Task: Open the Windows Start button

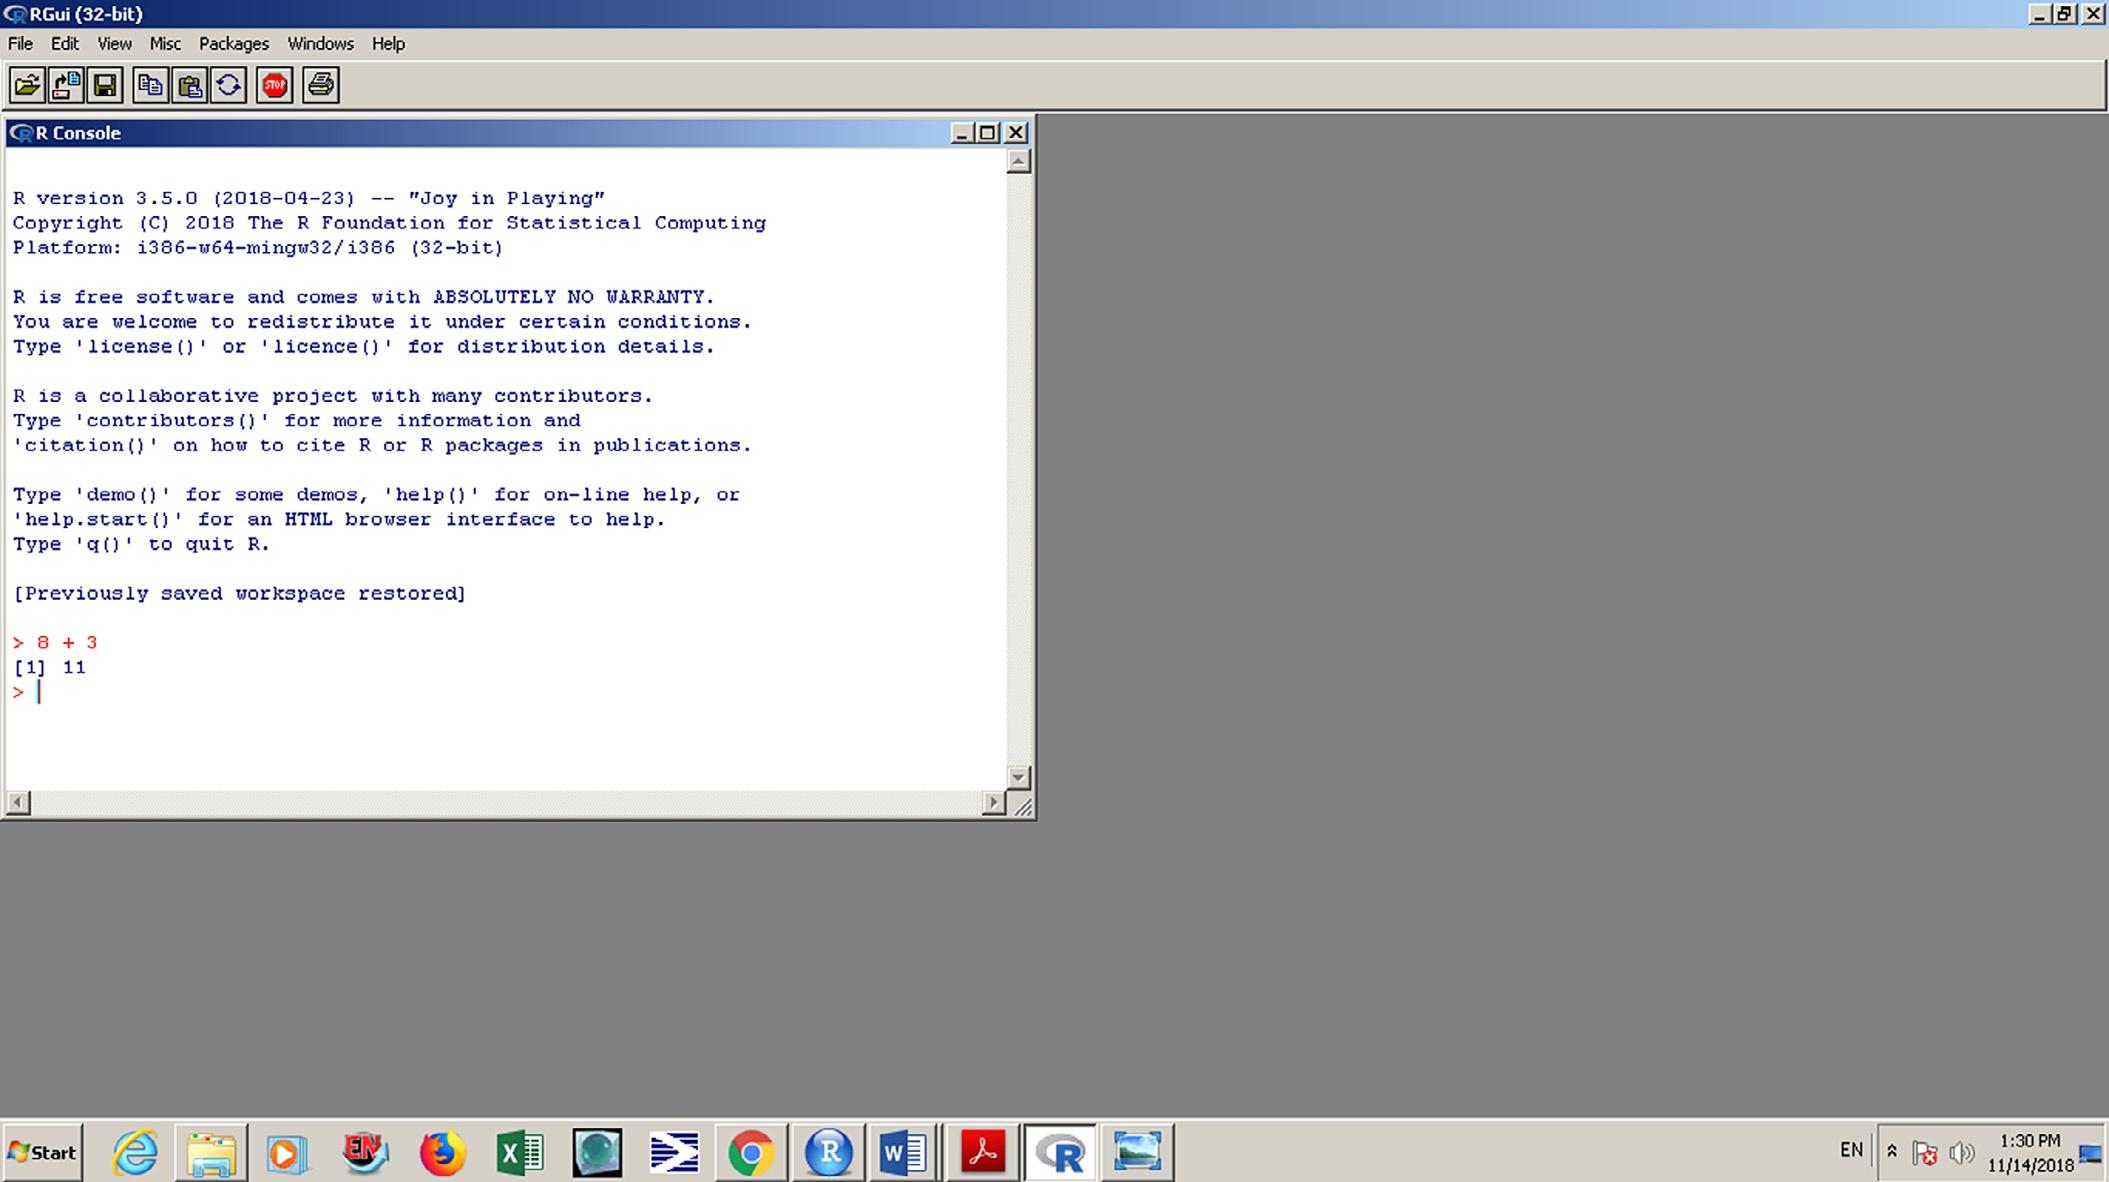Action: coord(42,1152)
